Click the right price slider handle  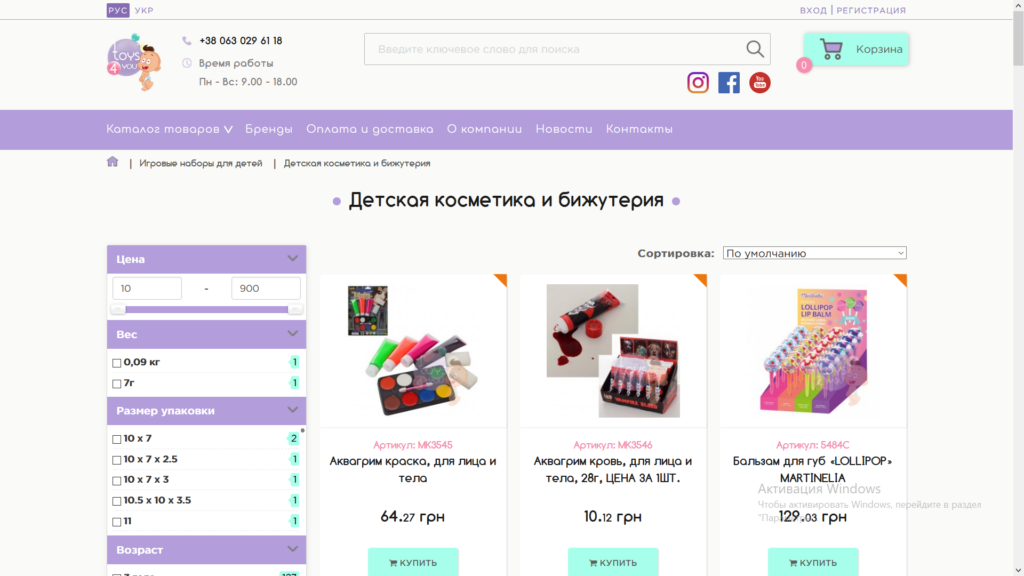point(295,310)
